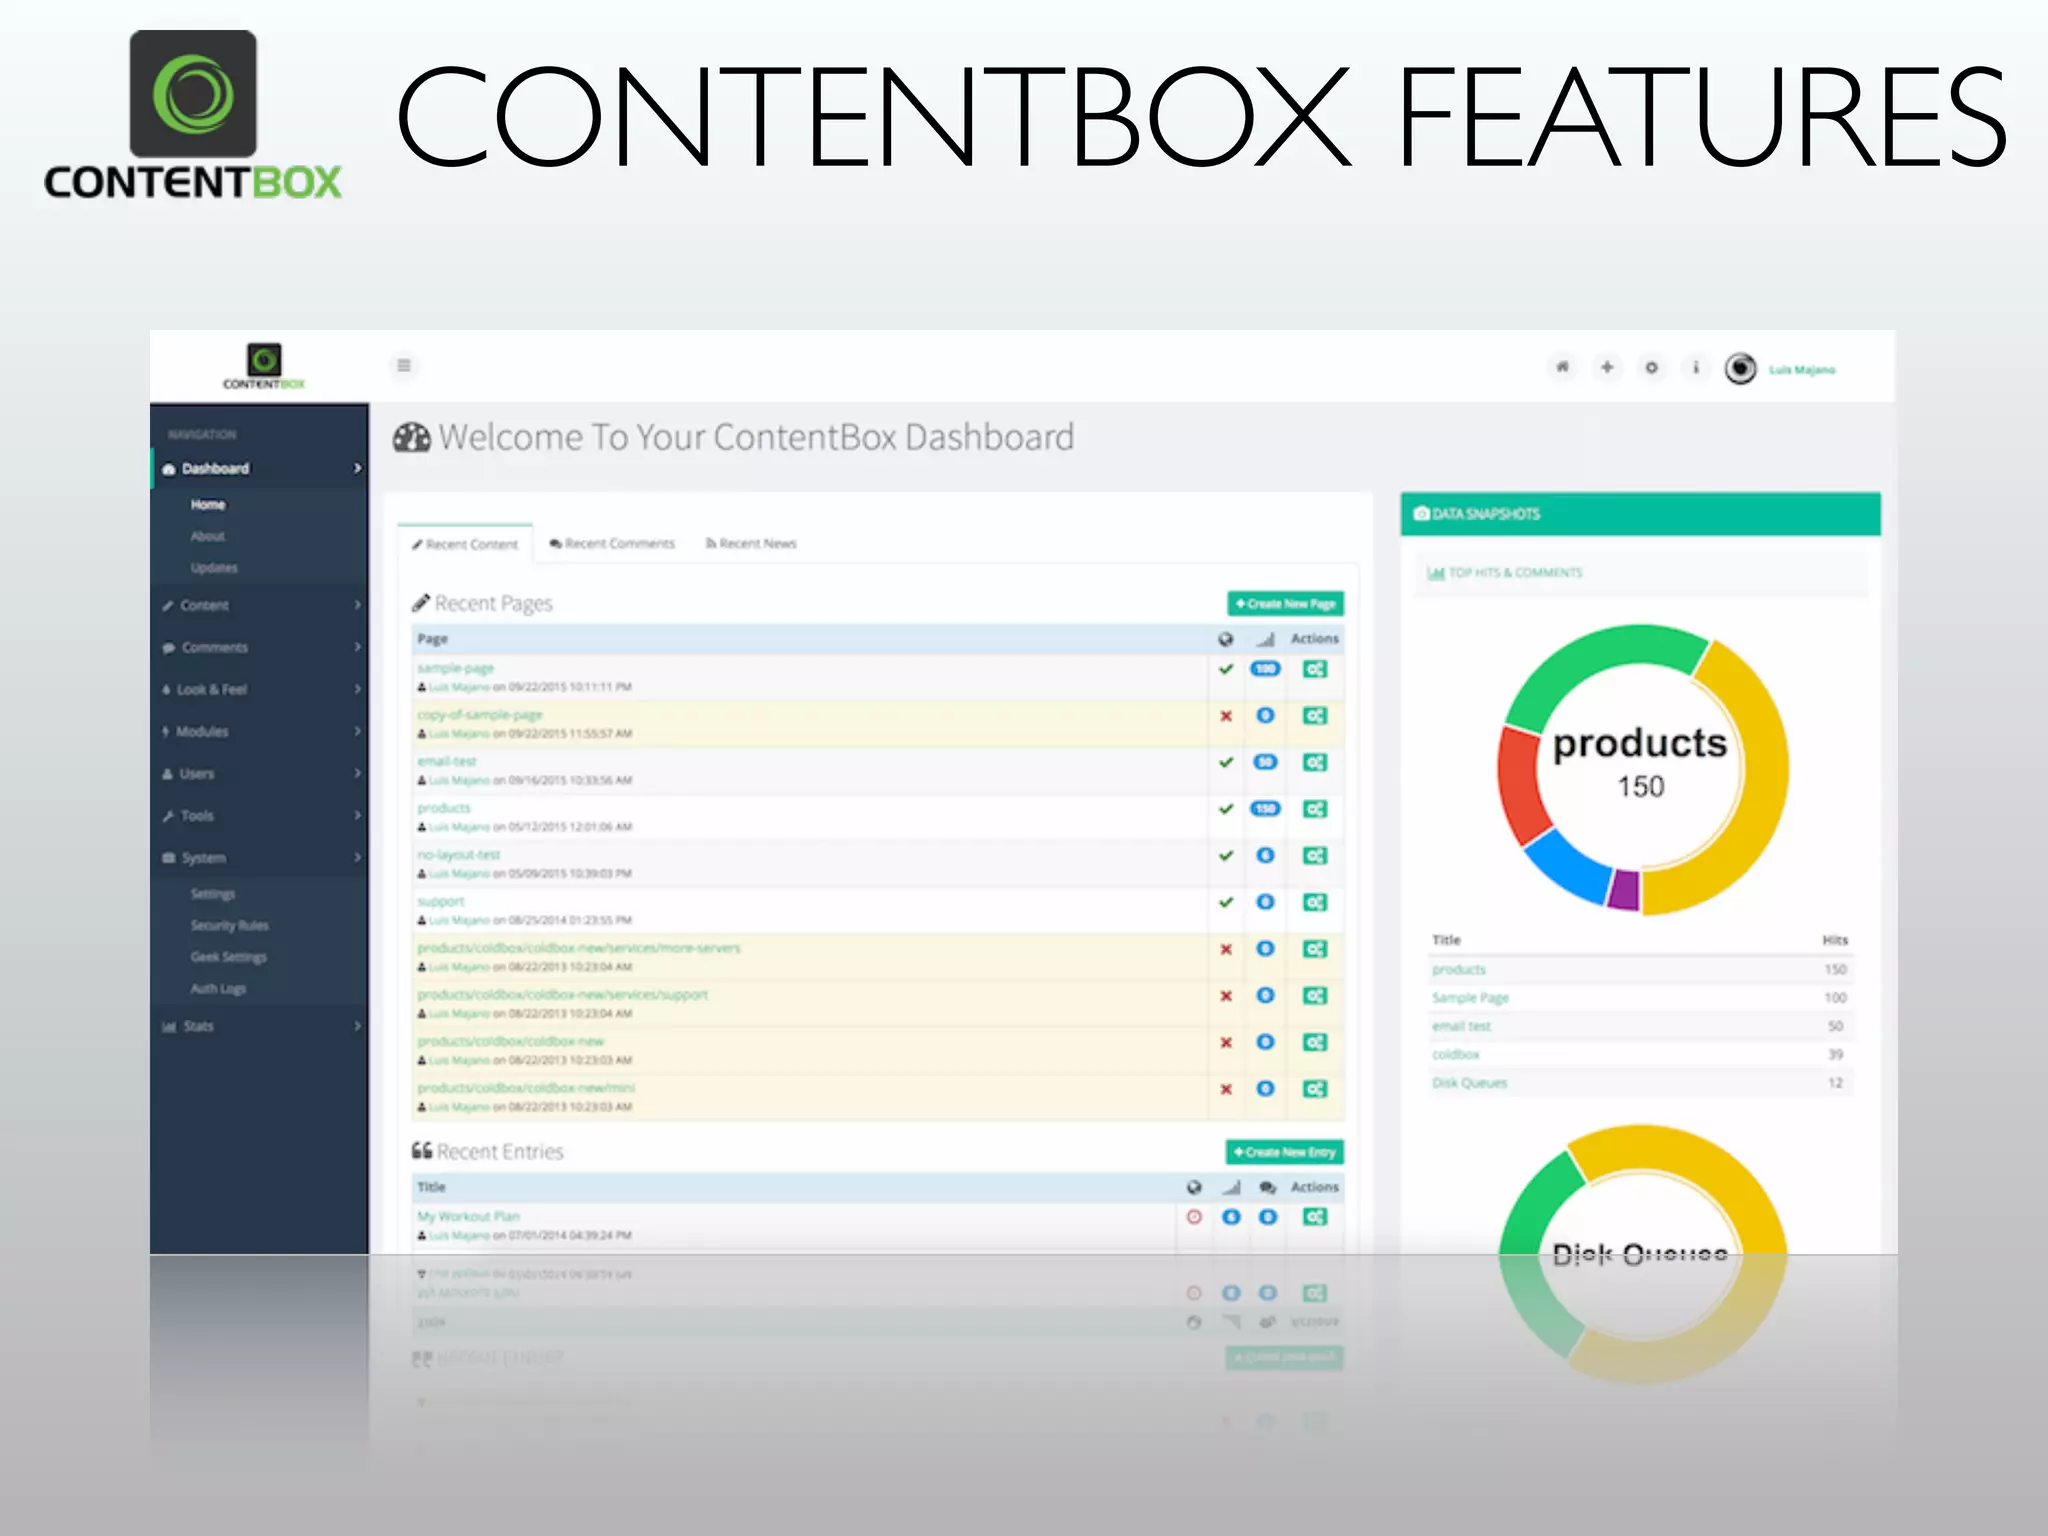The image size is (2048, 1536).
Task: Open Disk Queues link in top hits table
Action: [x=1469, y=1083]
